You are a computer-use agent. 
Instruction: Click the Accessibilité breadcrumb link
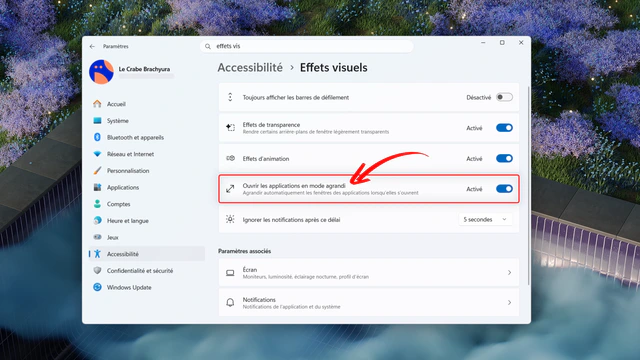[x=250, y=67]
